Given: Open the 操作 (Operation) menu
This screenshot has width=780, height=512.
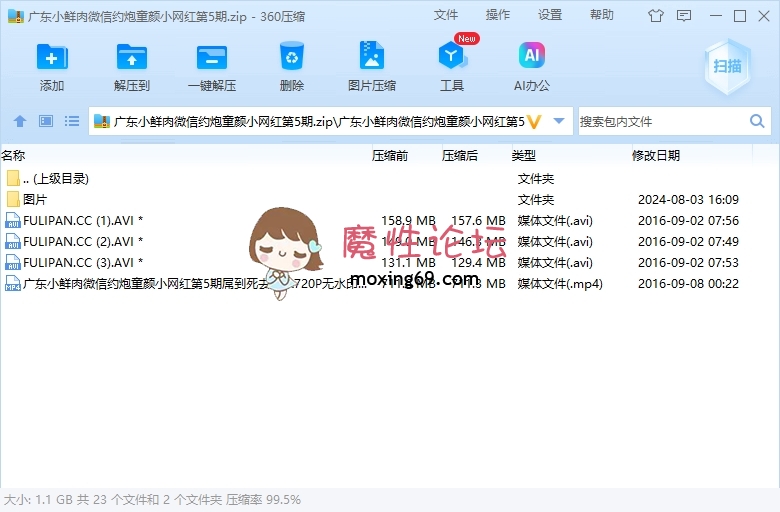Looking at the screenshot, I should click(498, 15).
